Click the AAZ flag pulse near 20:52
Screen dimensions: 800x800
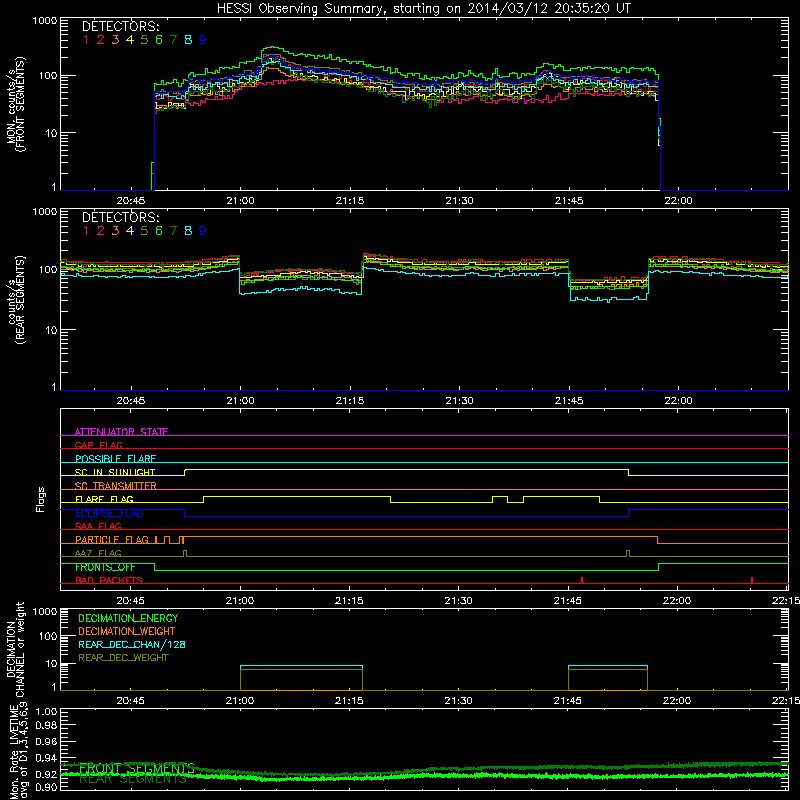click(x=185, y=554)
